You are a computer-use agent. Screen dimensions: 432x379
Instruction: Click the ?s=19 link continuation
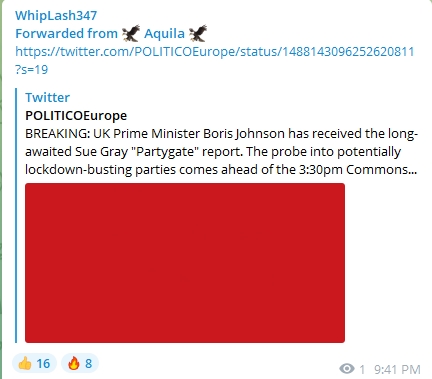pos(32,70)
